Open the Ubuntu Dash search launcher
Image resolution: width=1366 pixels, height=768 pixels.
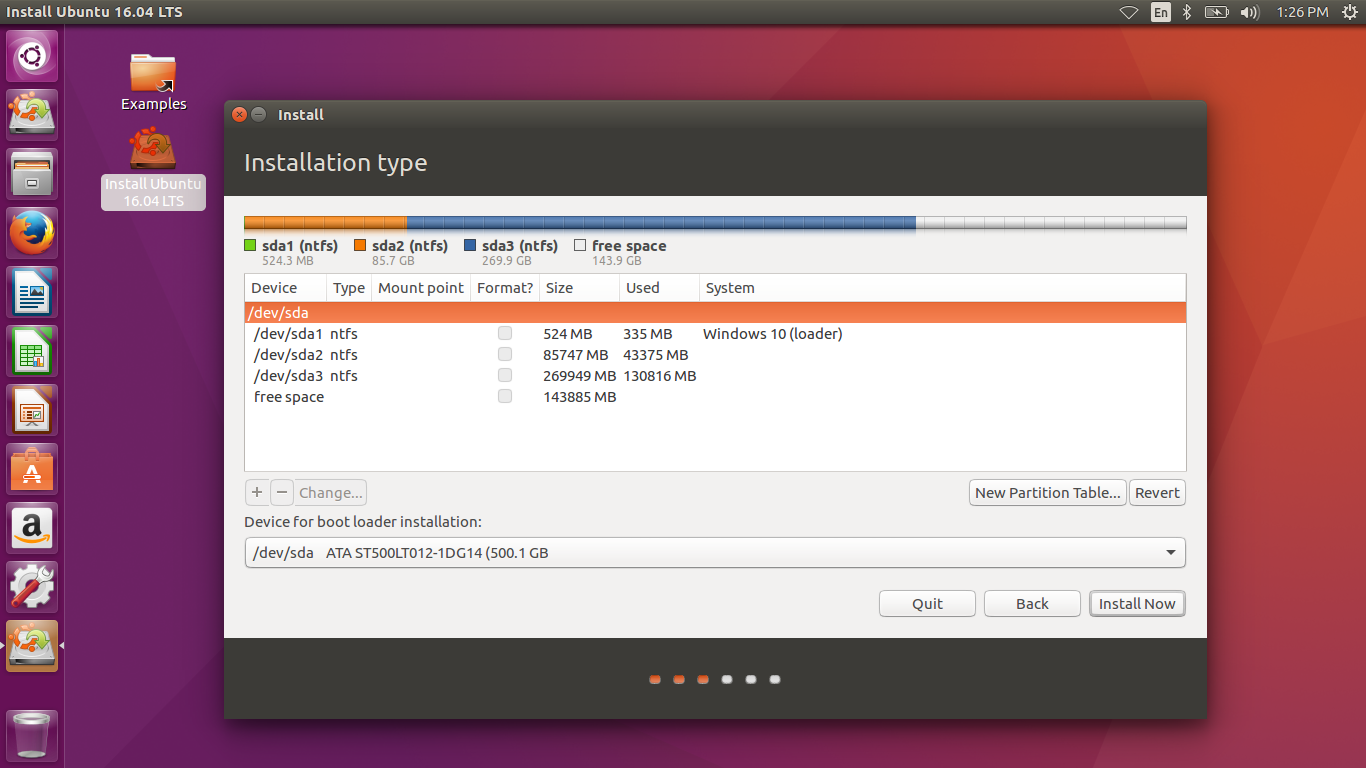tap(32, 55)
